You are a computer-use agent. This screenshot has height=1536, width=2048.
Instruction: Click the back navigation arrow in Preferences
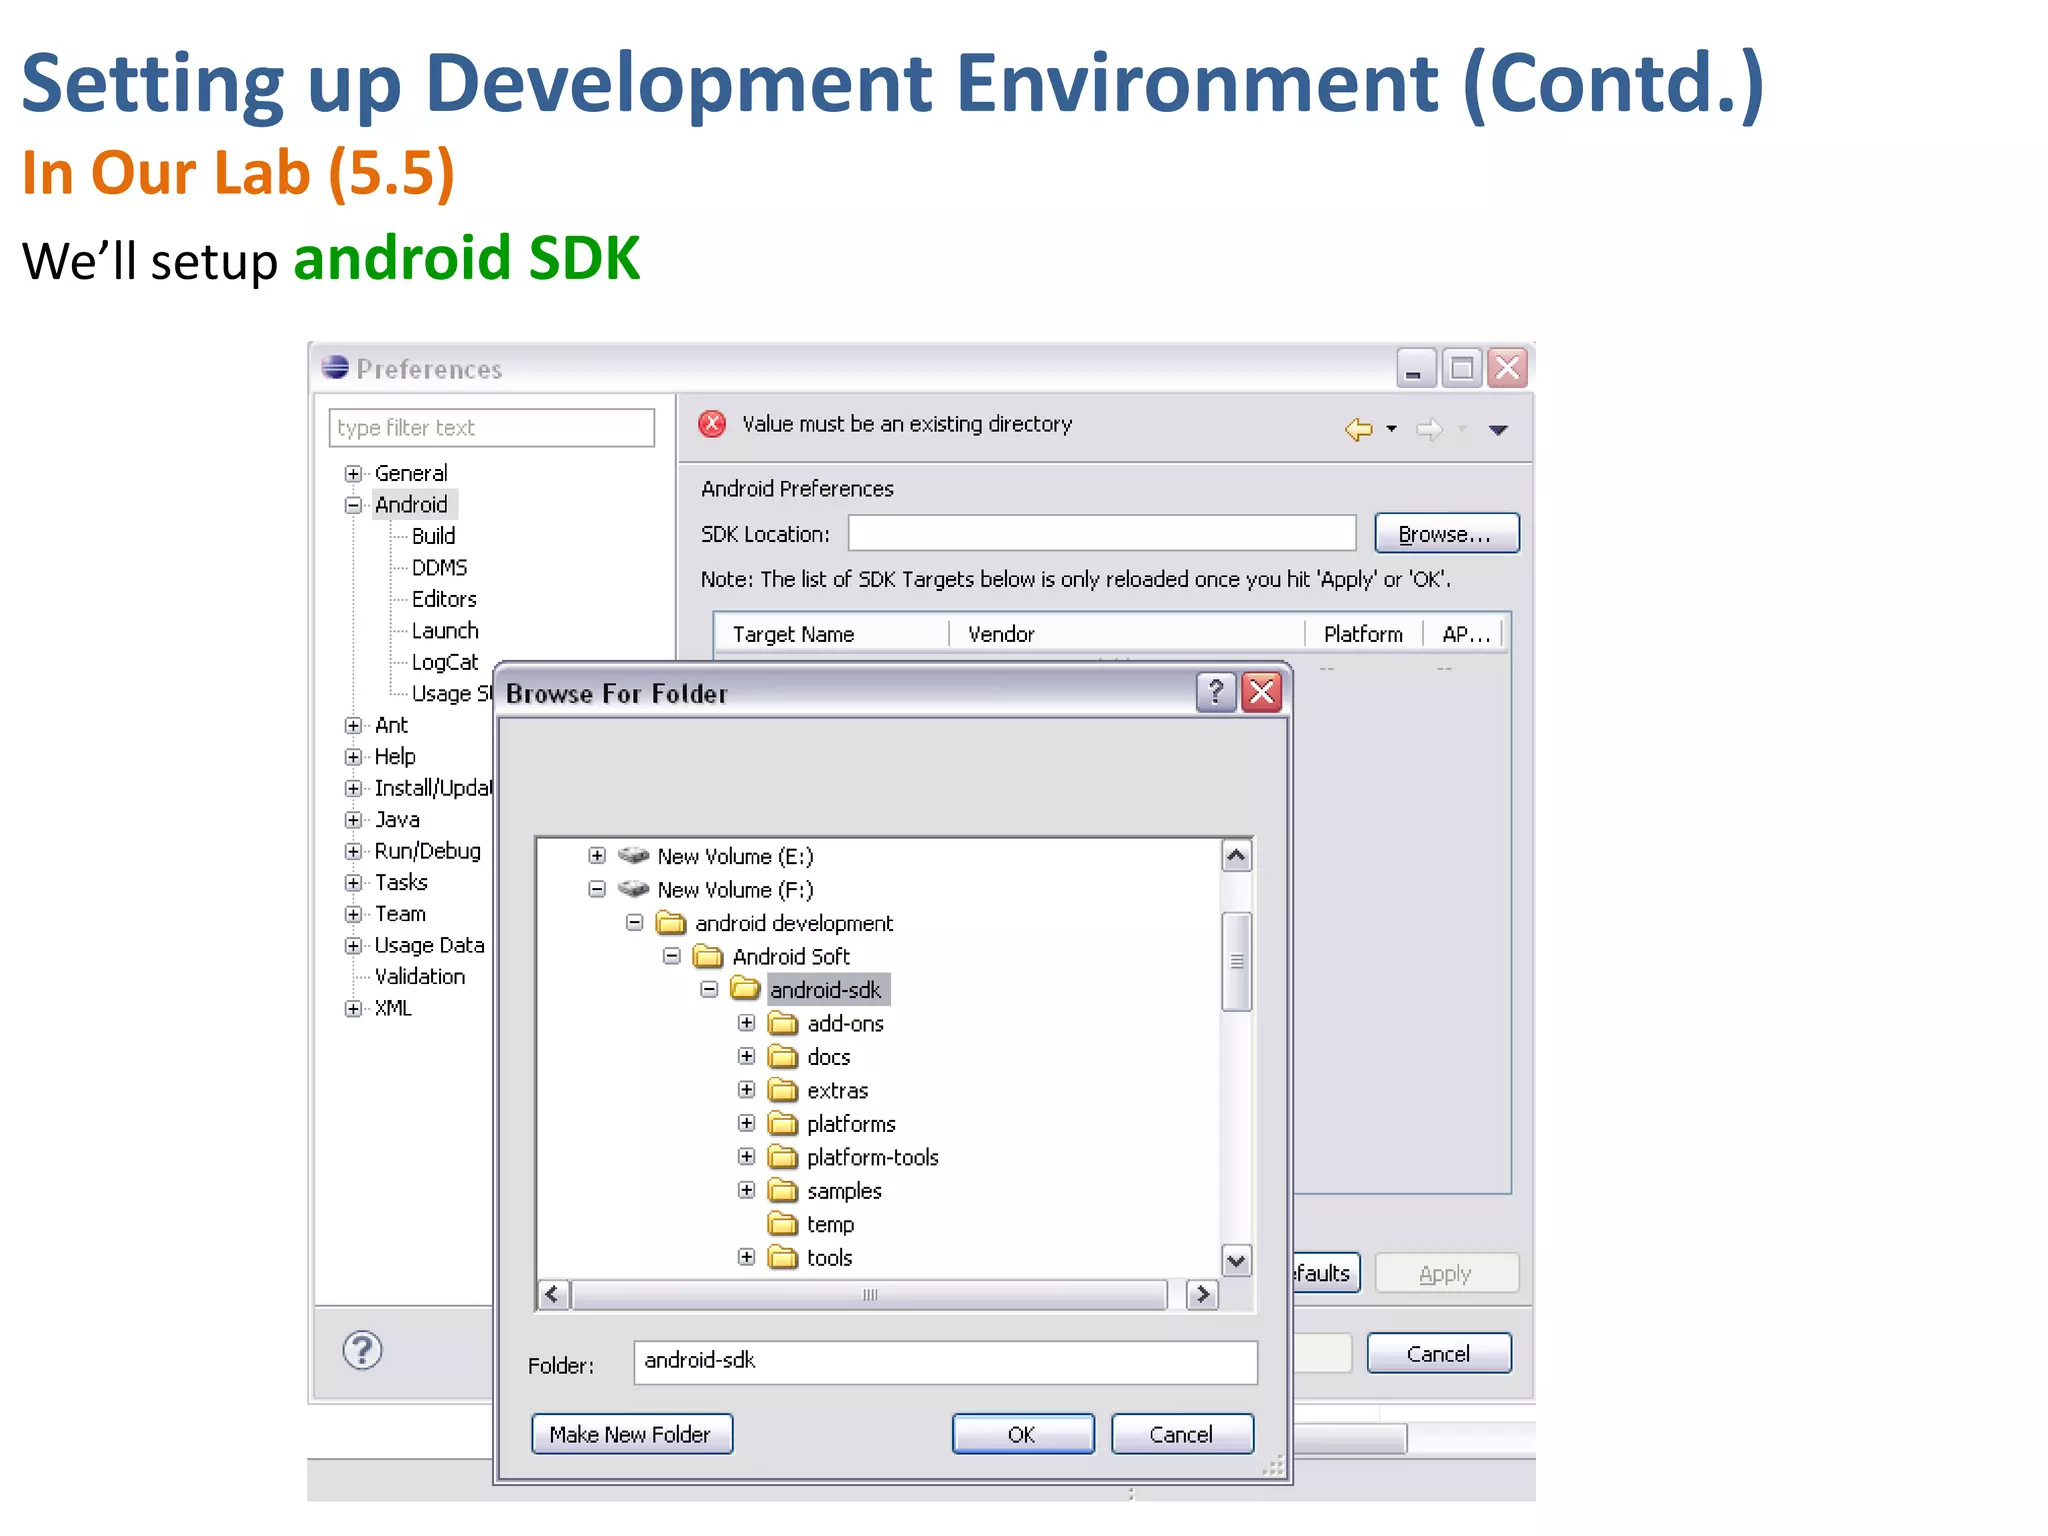pyautogui.click(x=1358, y=429)
